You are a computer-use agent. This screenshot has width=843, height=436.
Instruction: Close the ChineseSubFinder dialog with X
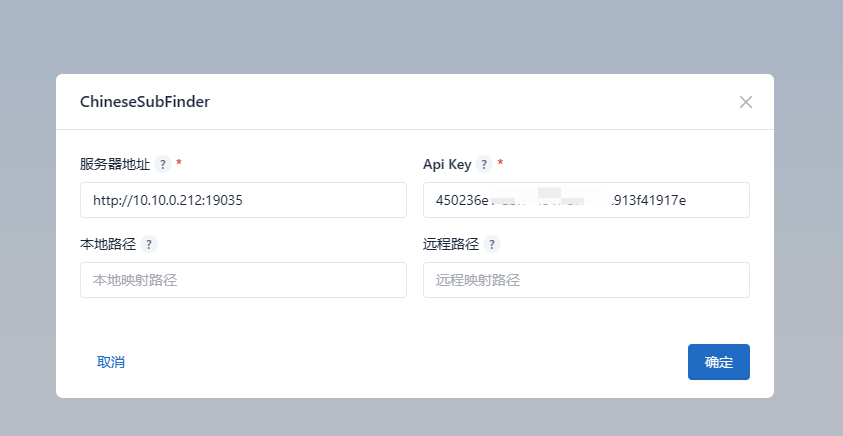tap(746, 102)
